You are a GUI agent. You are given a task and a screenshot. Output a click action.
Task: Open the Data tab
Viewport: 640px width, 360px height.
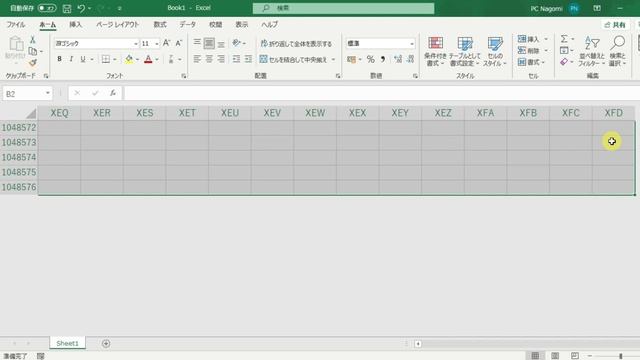pyautogui.click(x=188, y=24)
